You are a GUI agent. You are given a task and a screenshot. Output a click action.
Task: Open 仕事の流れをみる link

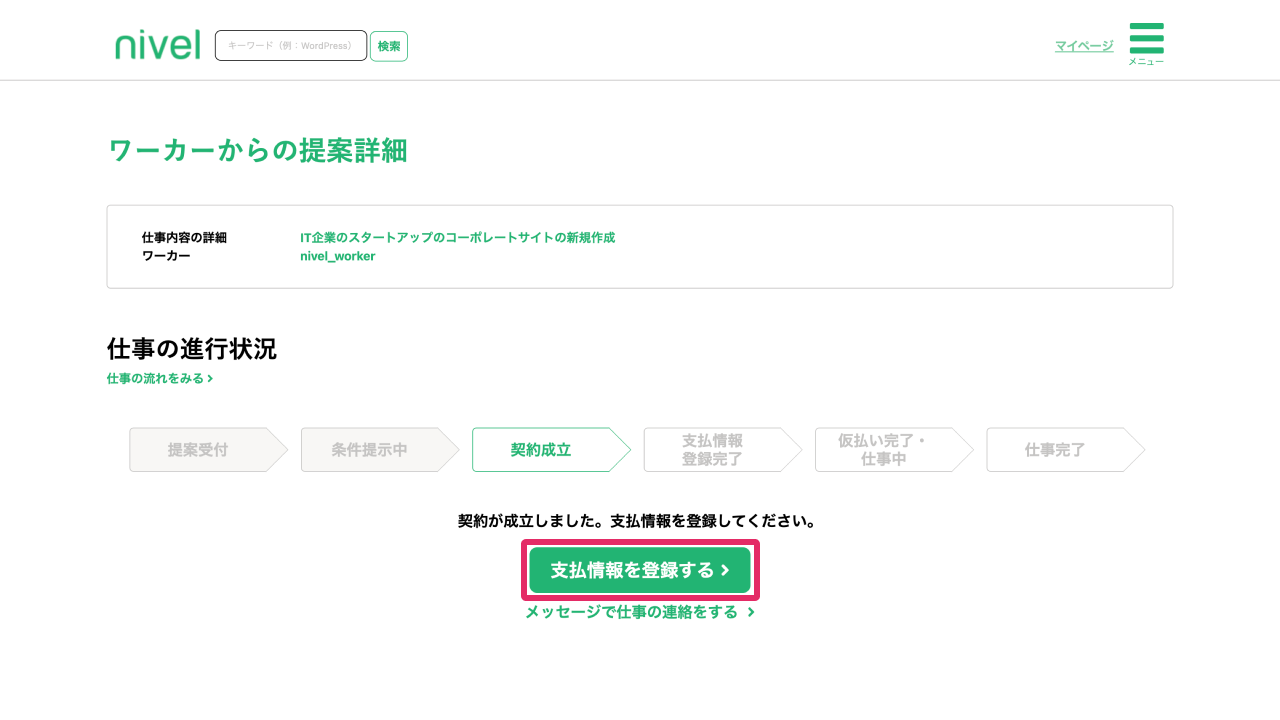(x=160, y=379)
